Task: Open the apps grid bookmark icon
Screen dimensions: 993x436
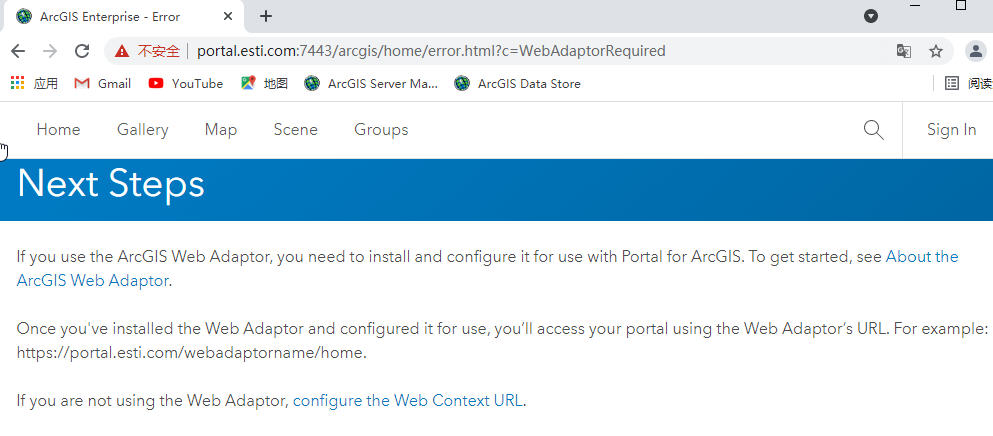Action: click(18, 83)
